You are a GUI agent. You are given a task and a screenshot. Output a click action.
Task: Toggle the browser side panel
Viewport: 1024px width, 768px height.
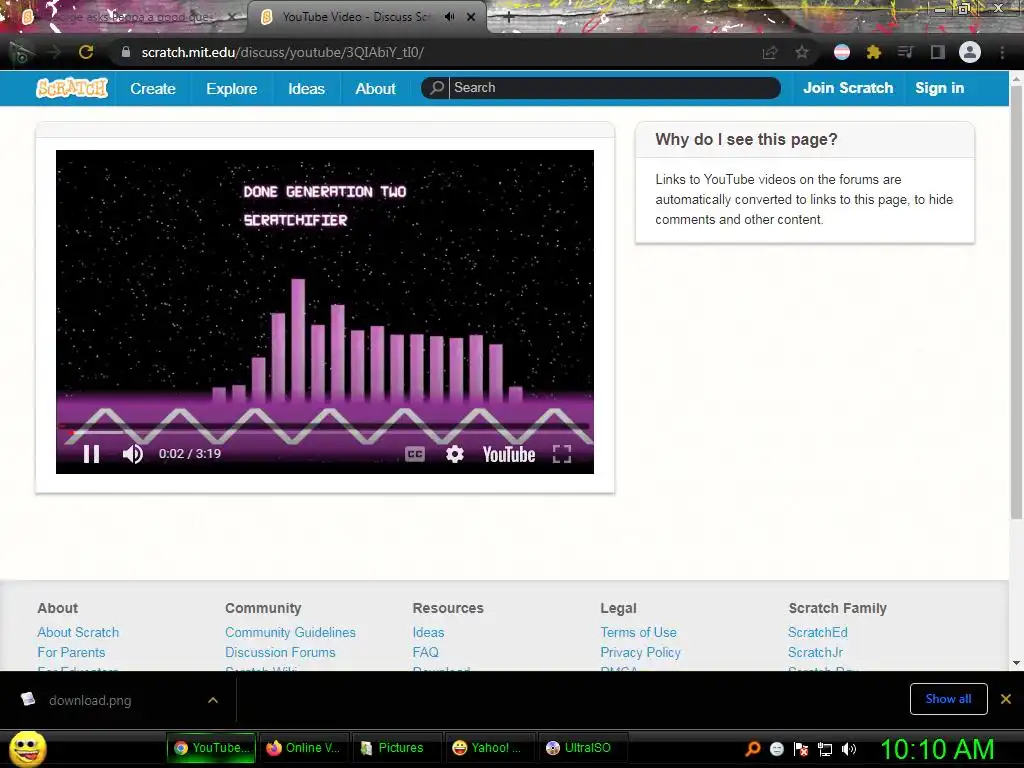click(938, 52)
